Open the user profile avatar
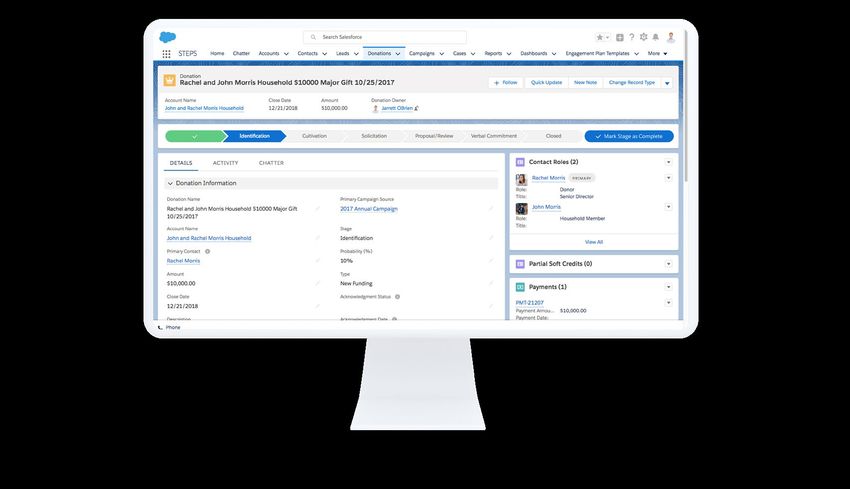850x489 pixels. coord(671,37)
